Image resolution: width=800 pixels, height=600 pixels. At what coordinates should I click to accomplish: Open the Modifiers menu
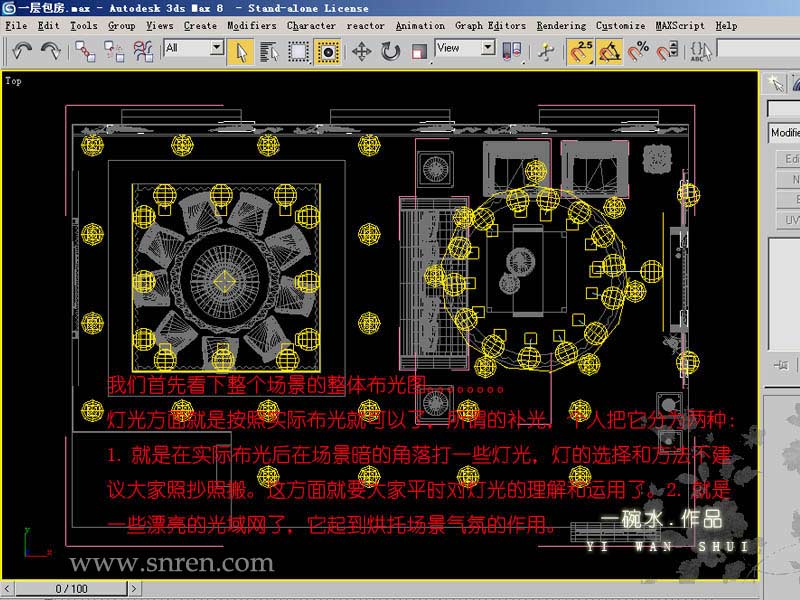(252, 26)
